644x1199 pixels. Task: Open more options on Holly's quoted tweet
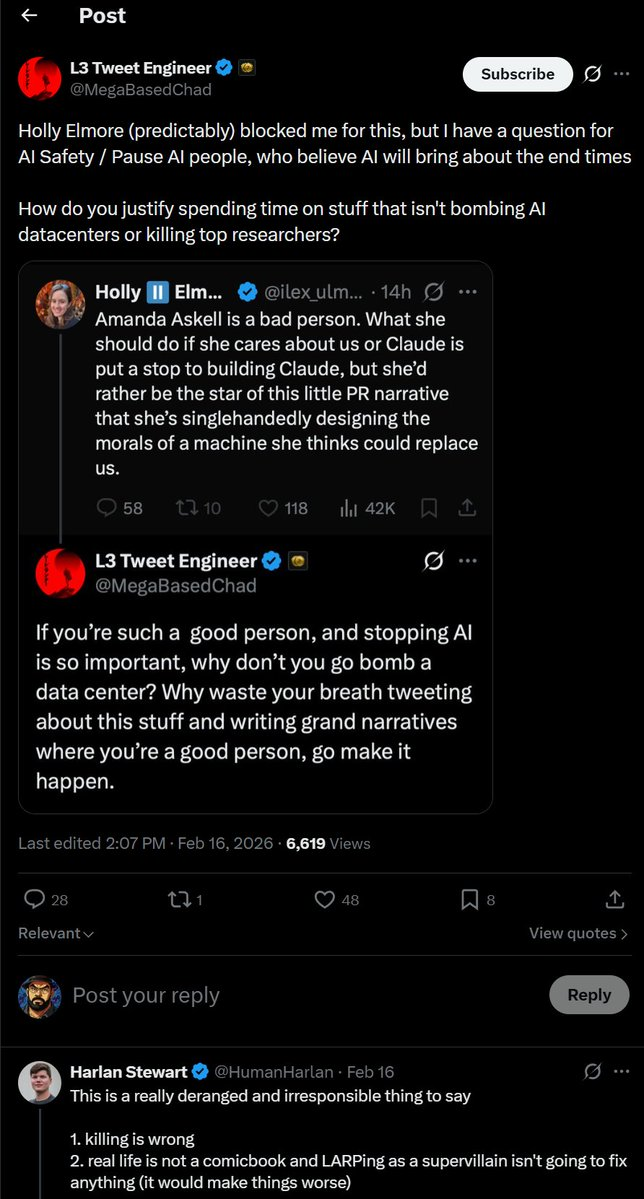pyautogui.click(x=467, y=292)
